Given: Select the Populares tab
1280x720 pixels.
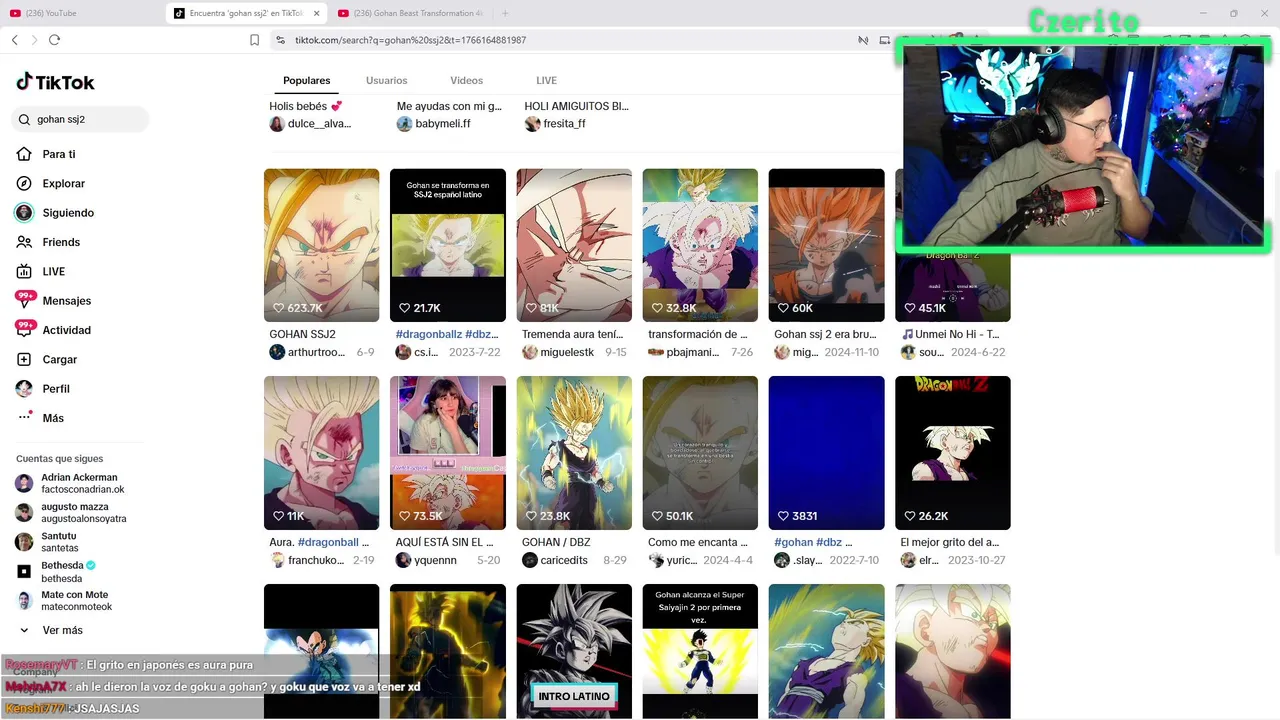Looking at the screenshot, I should tap(306, 80).
